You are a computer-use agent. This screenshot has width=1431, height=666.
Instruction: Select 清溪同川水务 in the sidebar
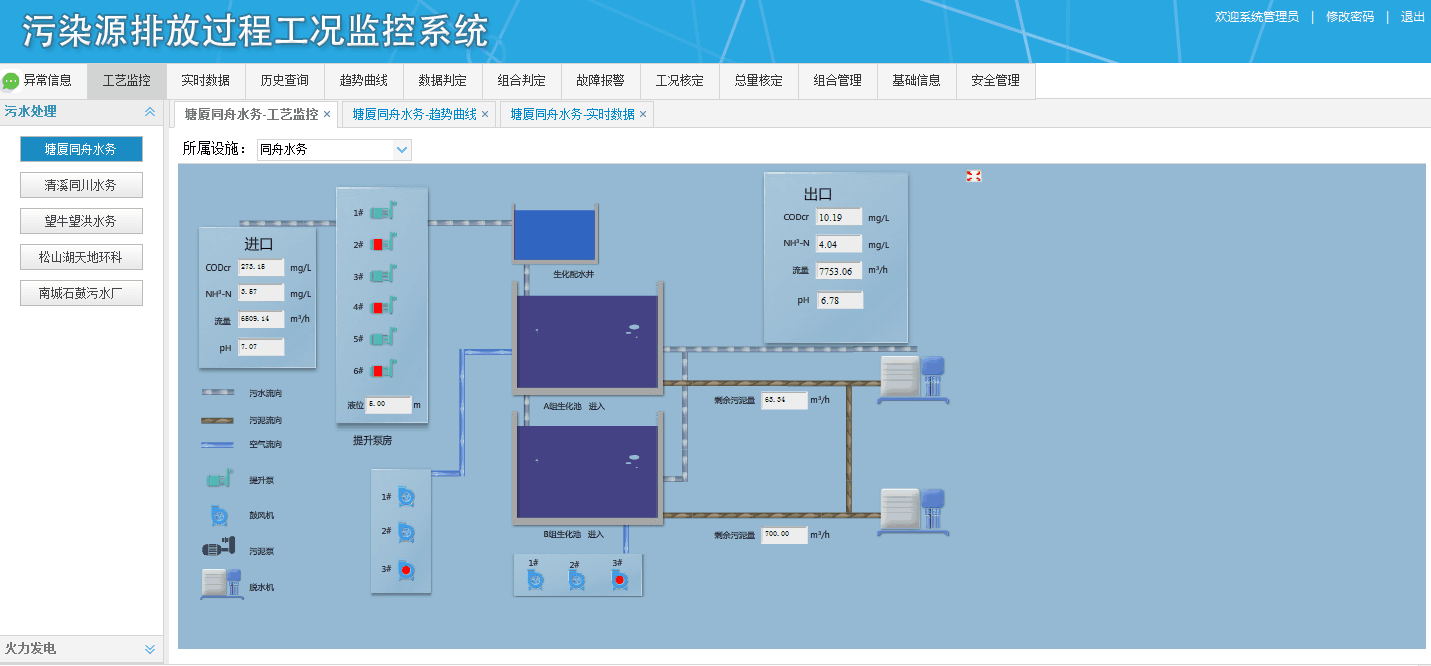[x=81, y=184]
